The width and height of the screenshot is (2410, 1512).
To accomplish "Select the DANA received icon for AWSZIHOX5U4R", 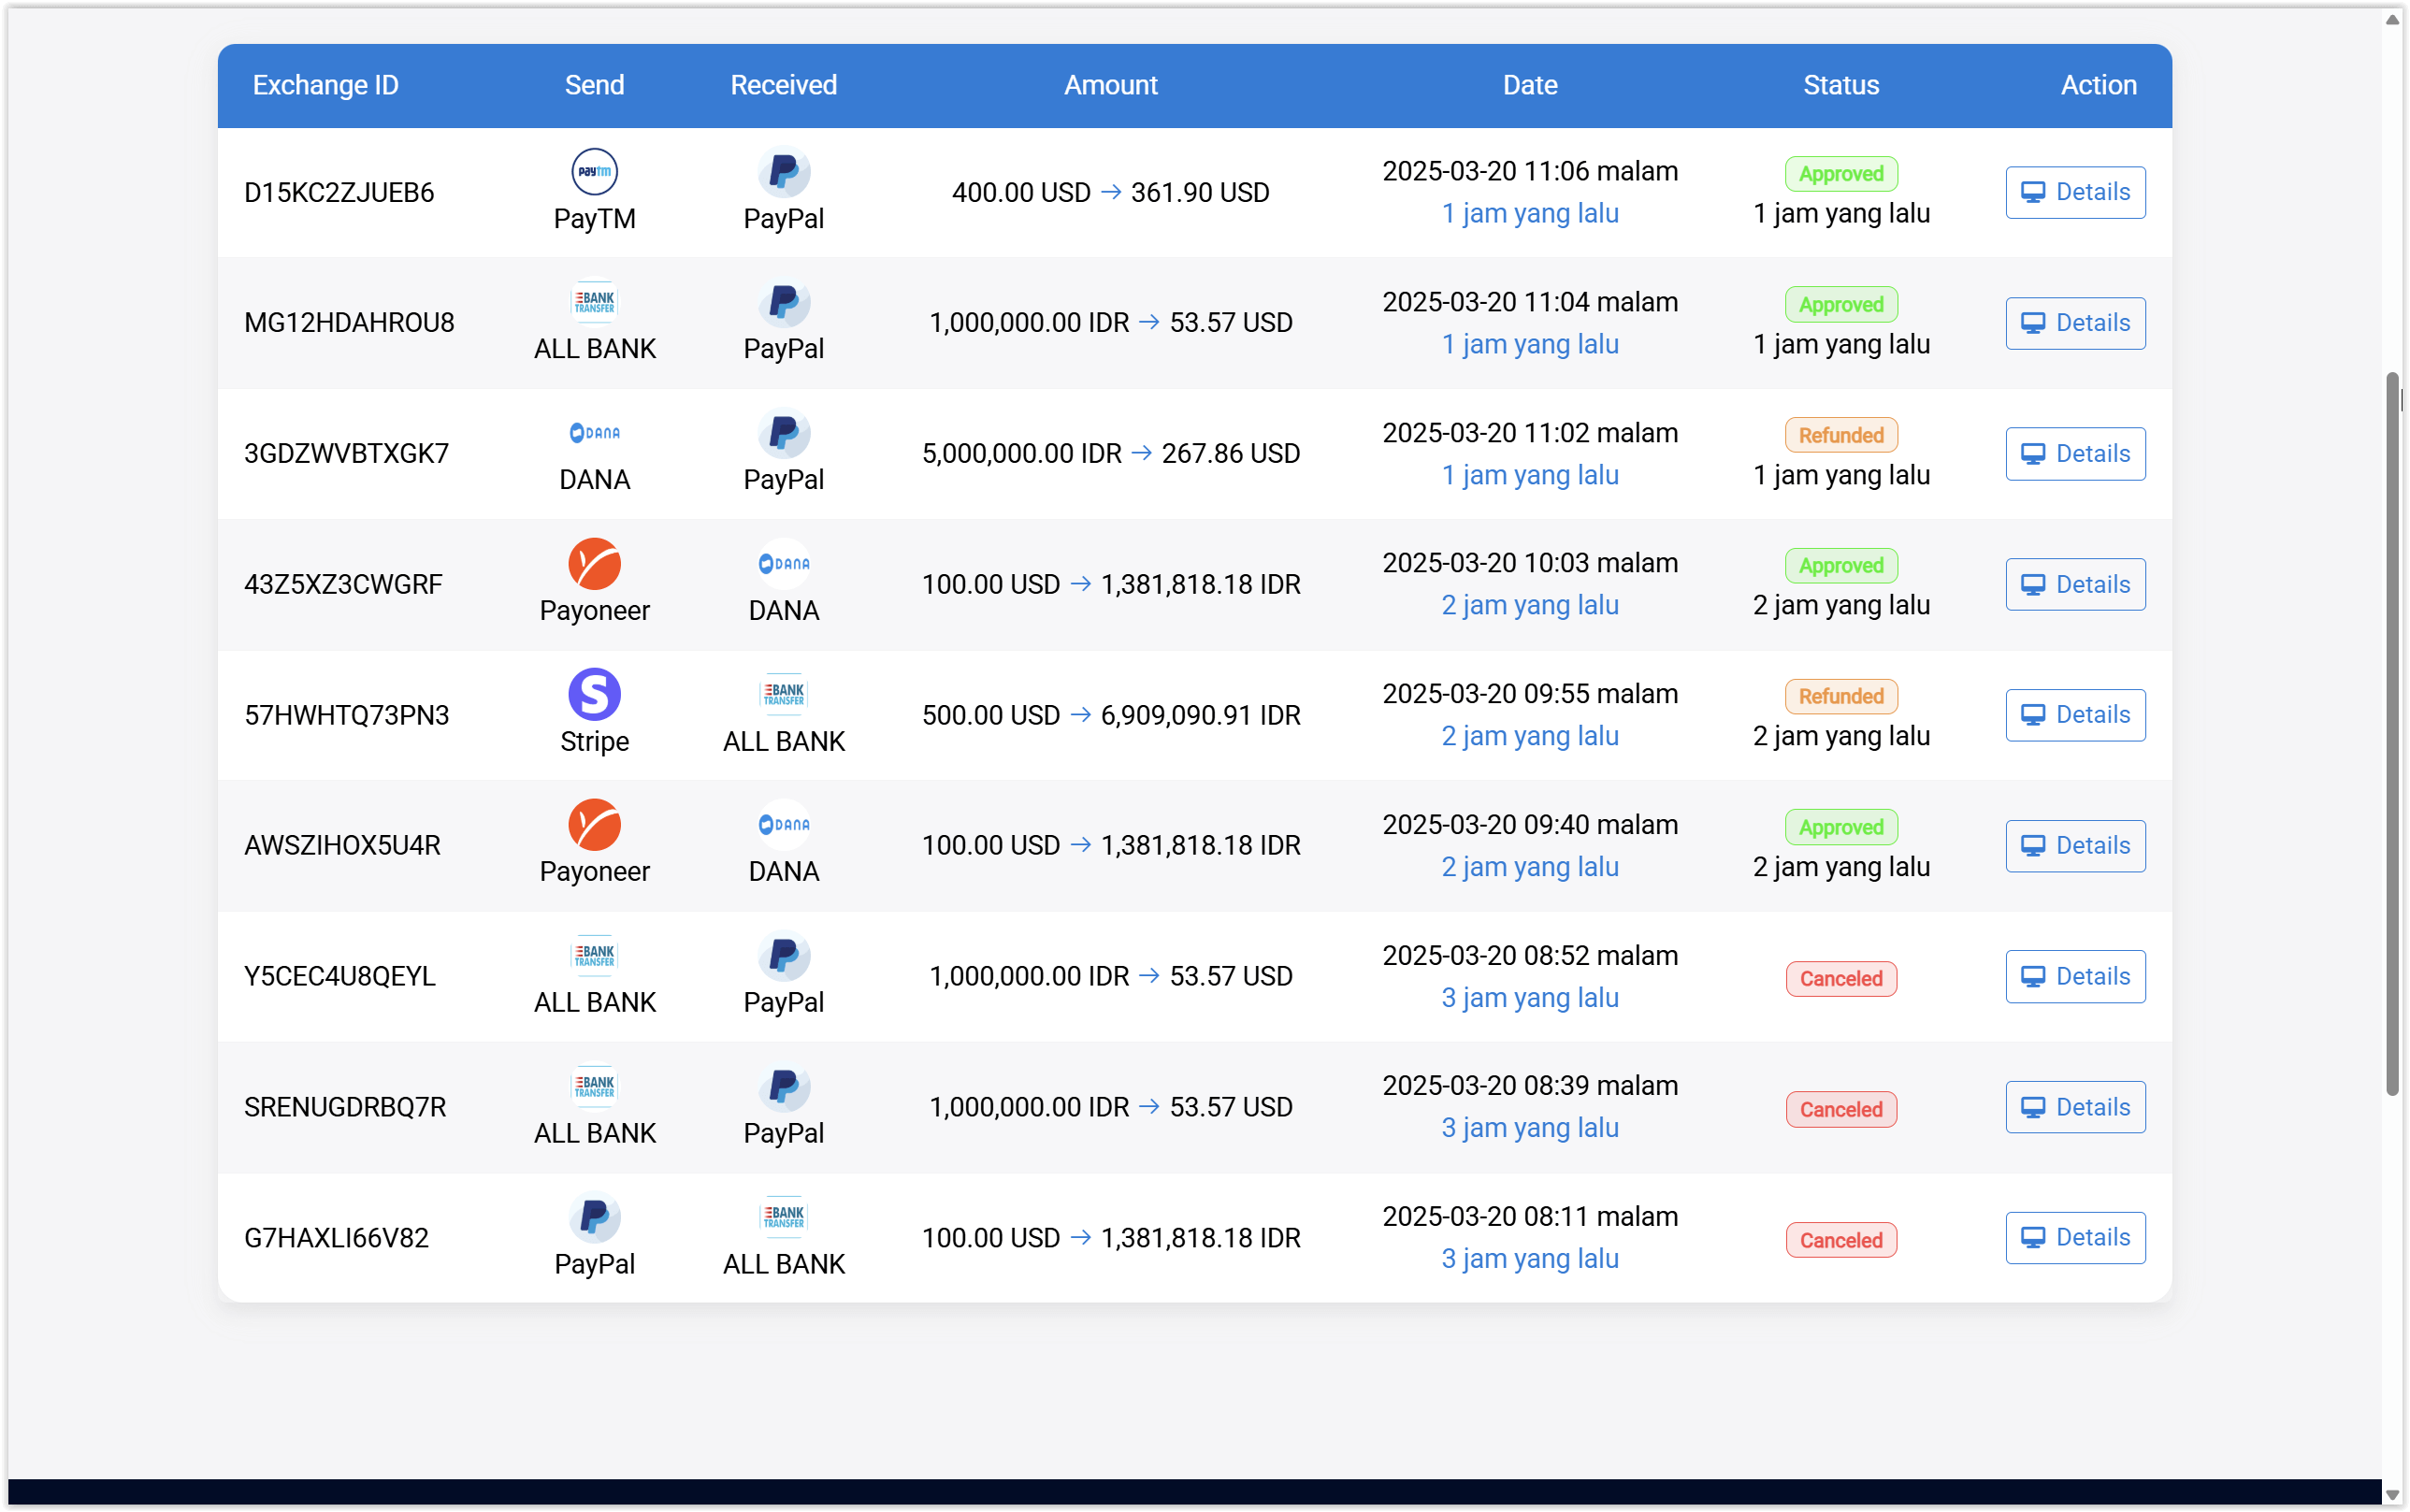I will tap(783, 824).
